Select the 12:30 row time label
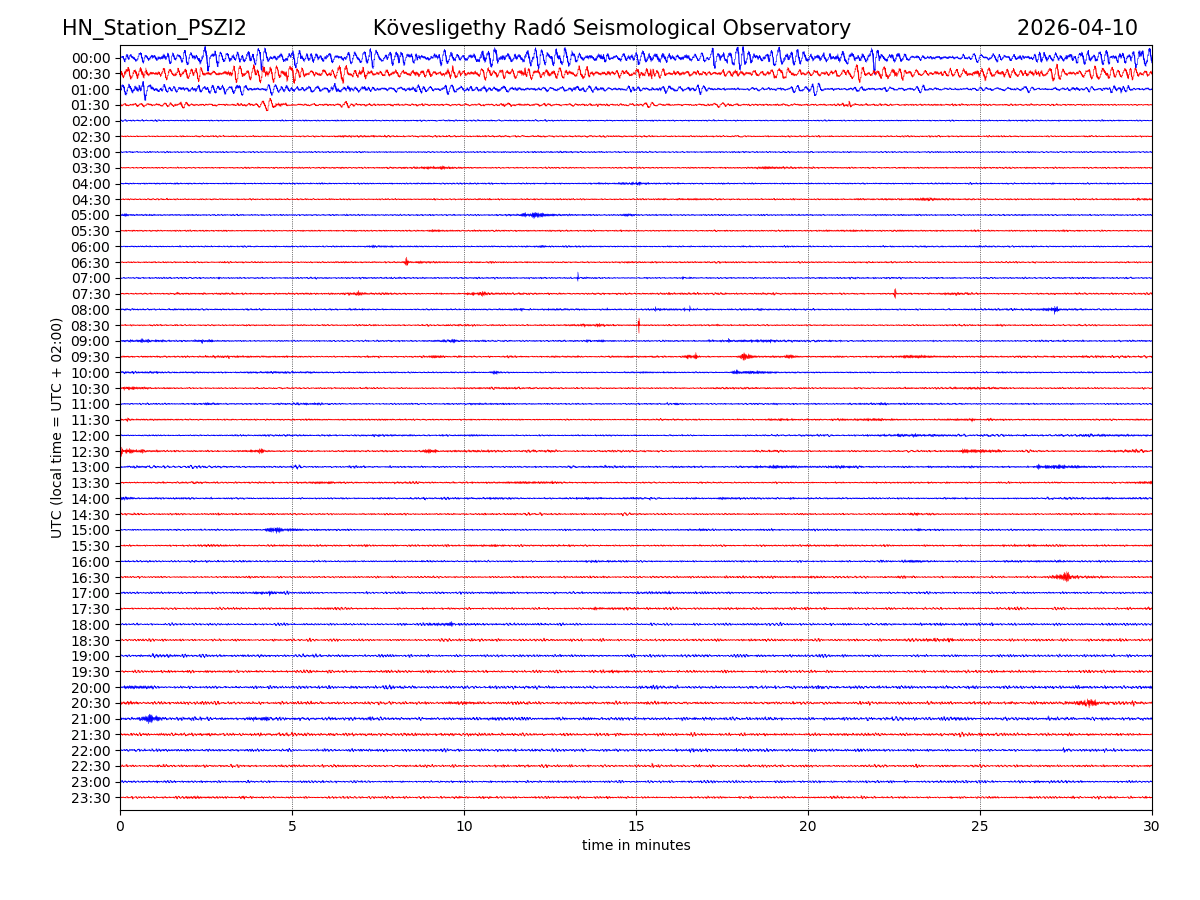 [x=90, y=452]
